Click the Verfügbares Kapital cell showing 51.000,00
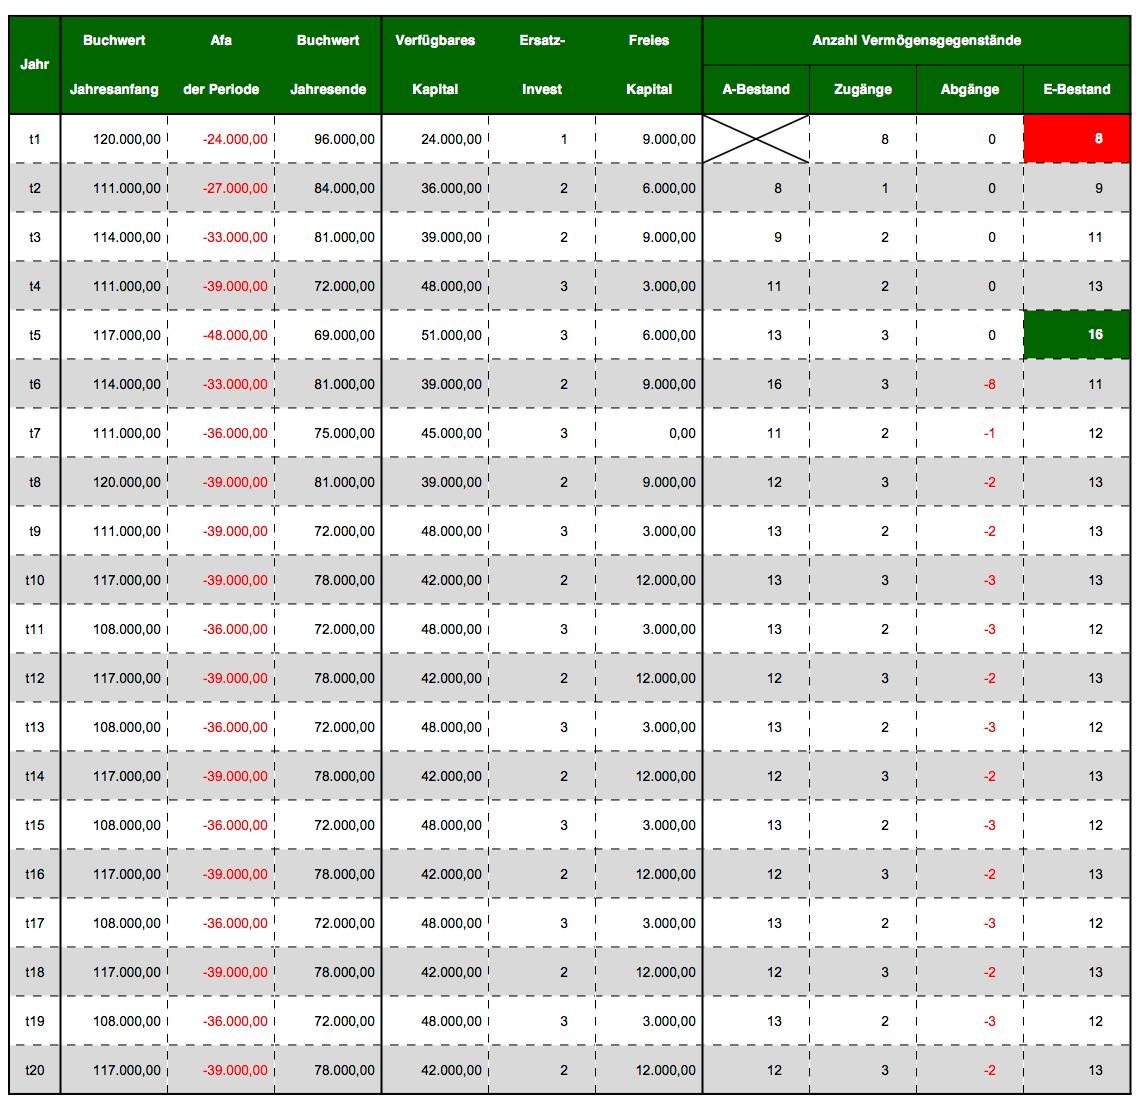1142x1104 pixels. coord(451,335)
